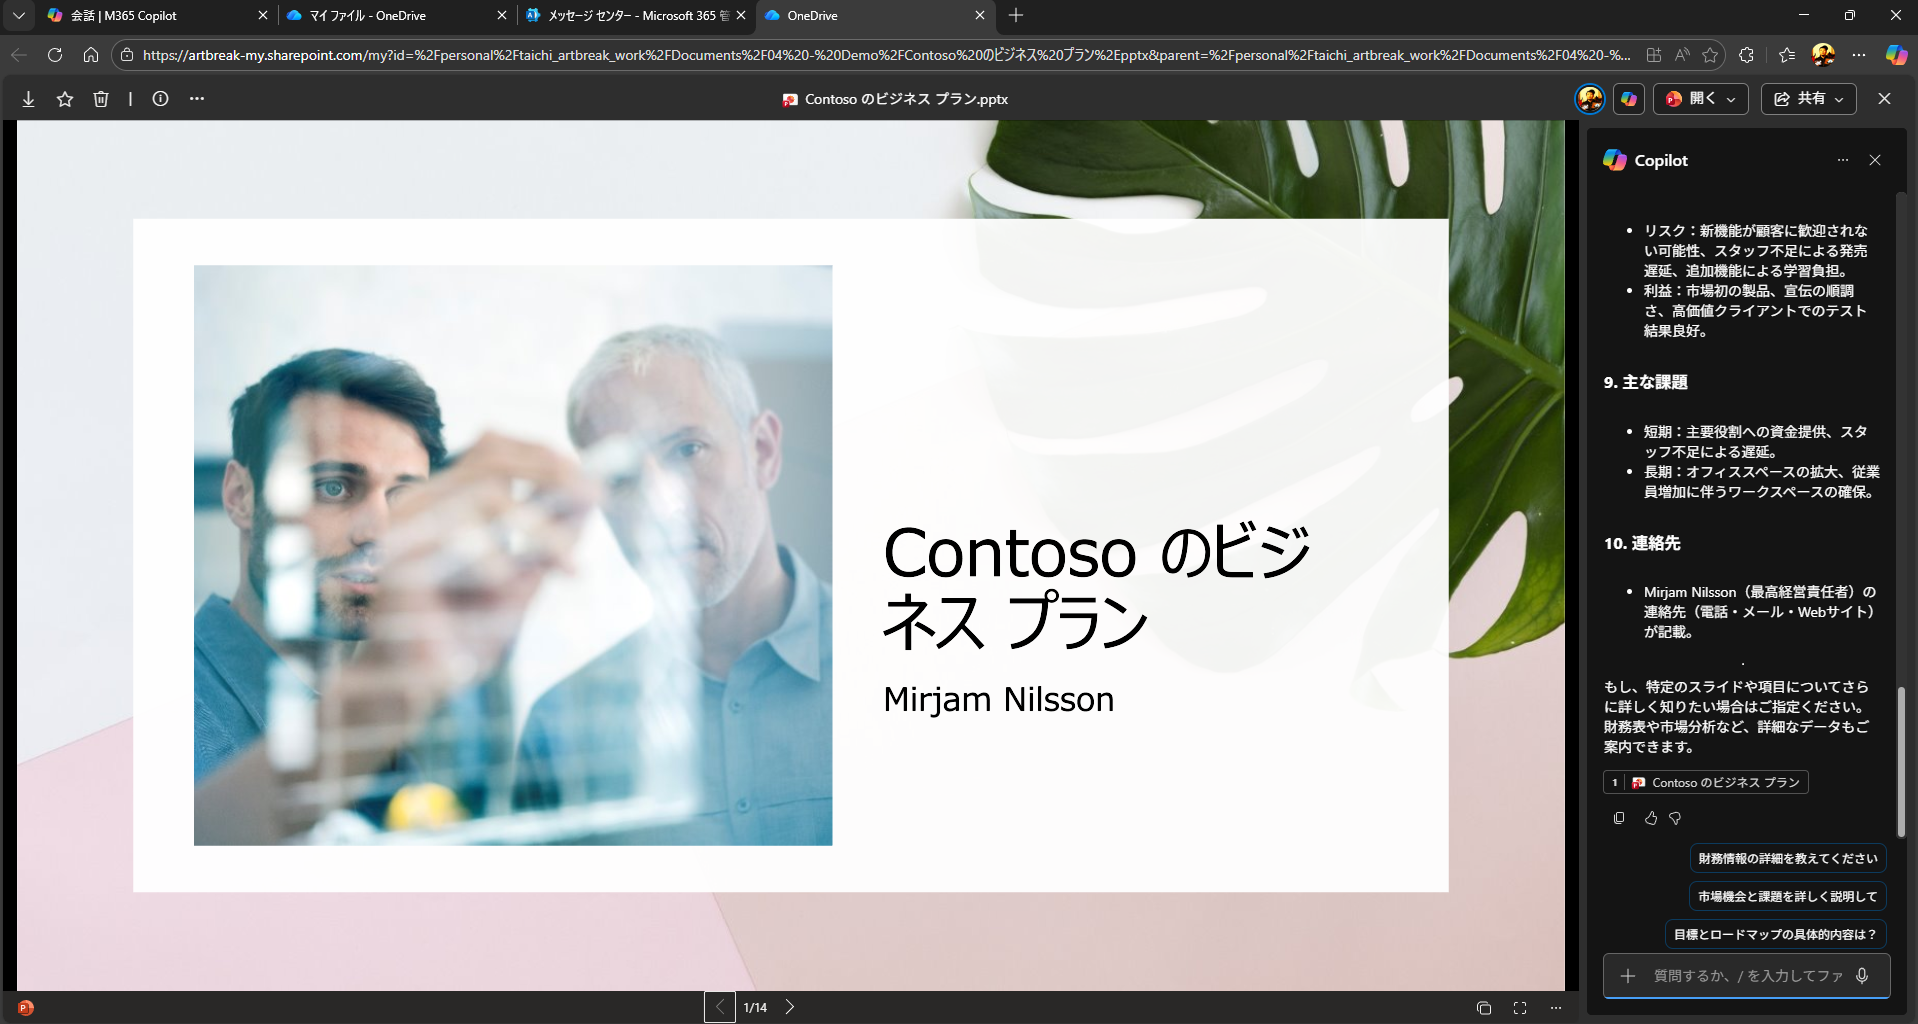Viewport: 1918px width, 1024px height.
Task: Enter fullscreen slide view
Action: (x=1519, y=1008)
